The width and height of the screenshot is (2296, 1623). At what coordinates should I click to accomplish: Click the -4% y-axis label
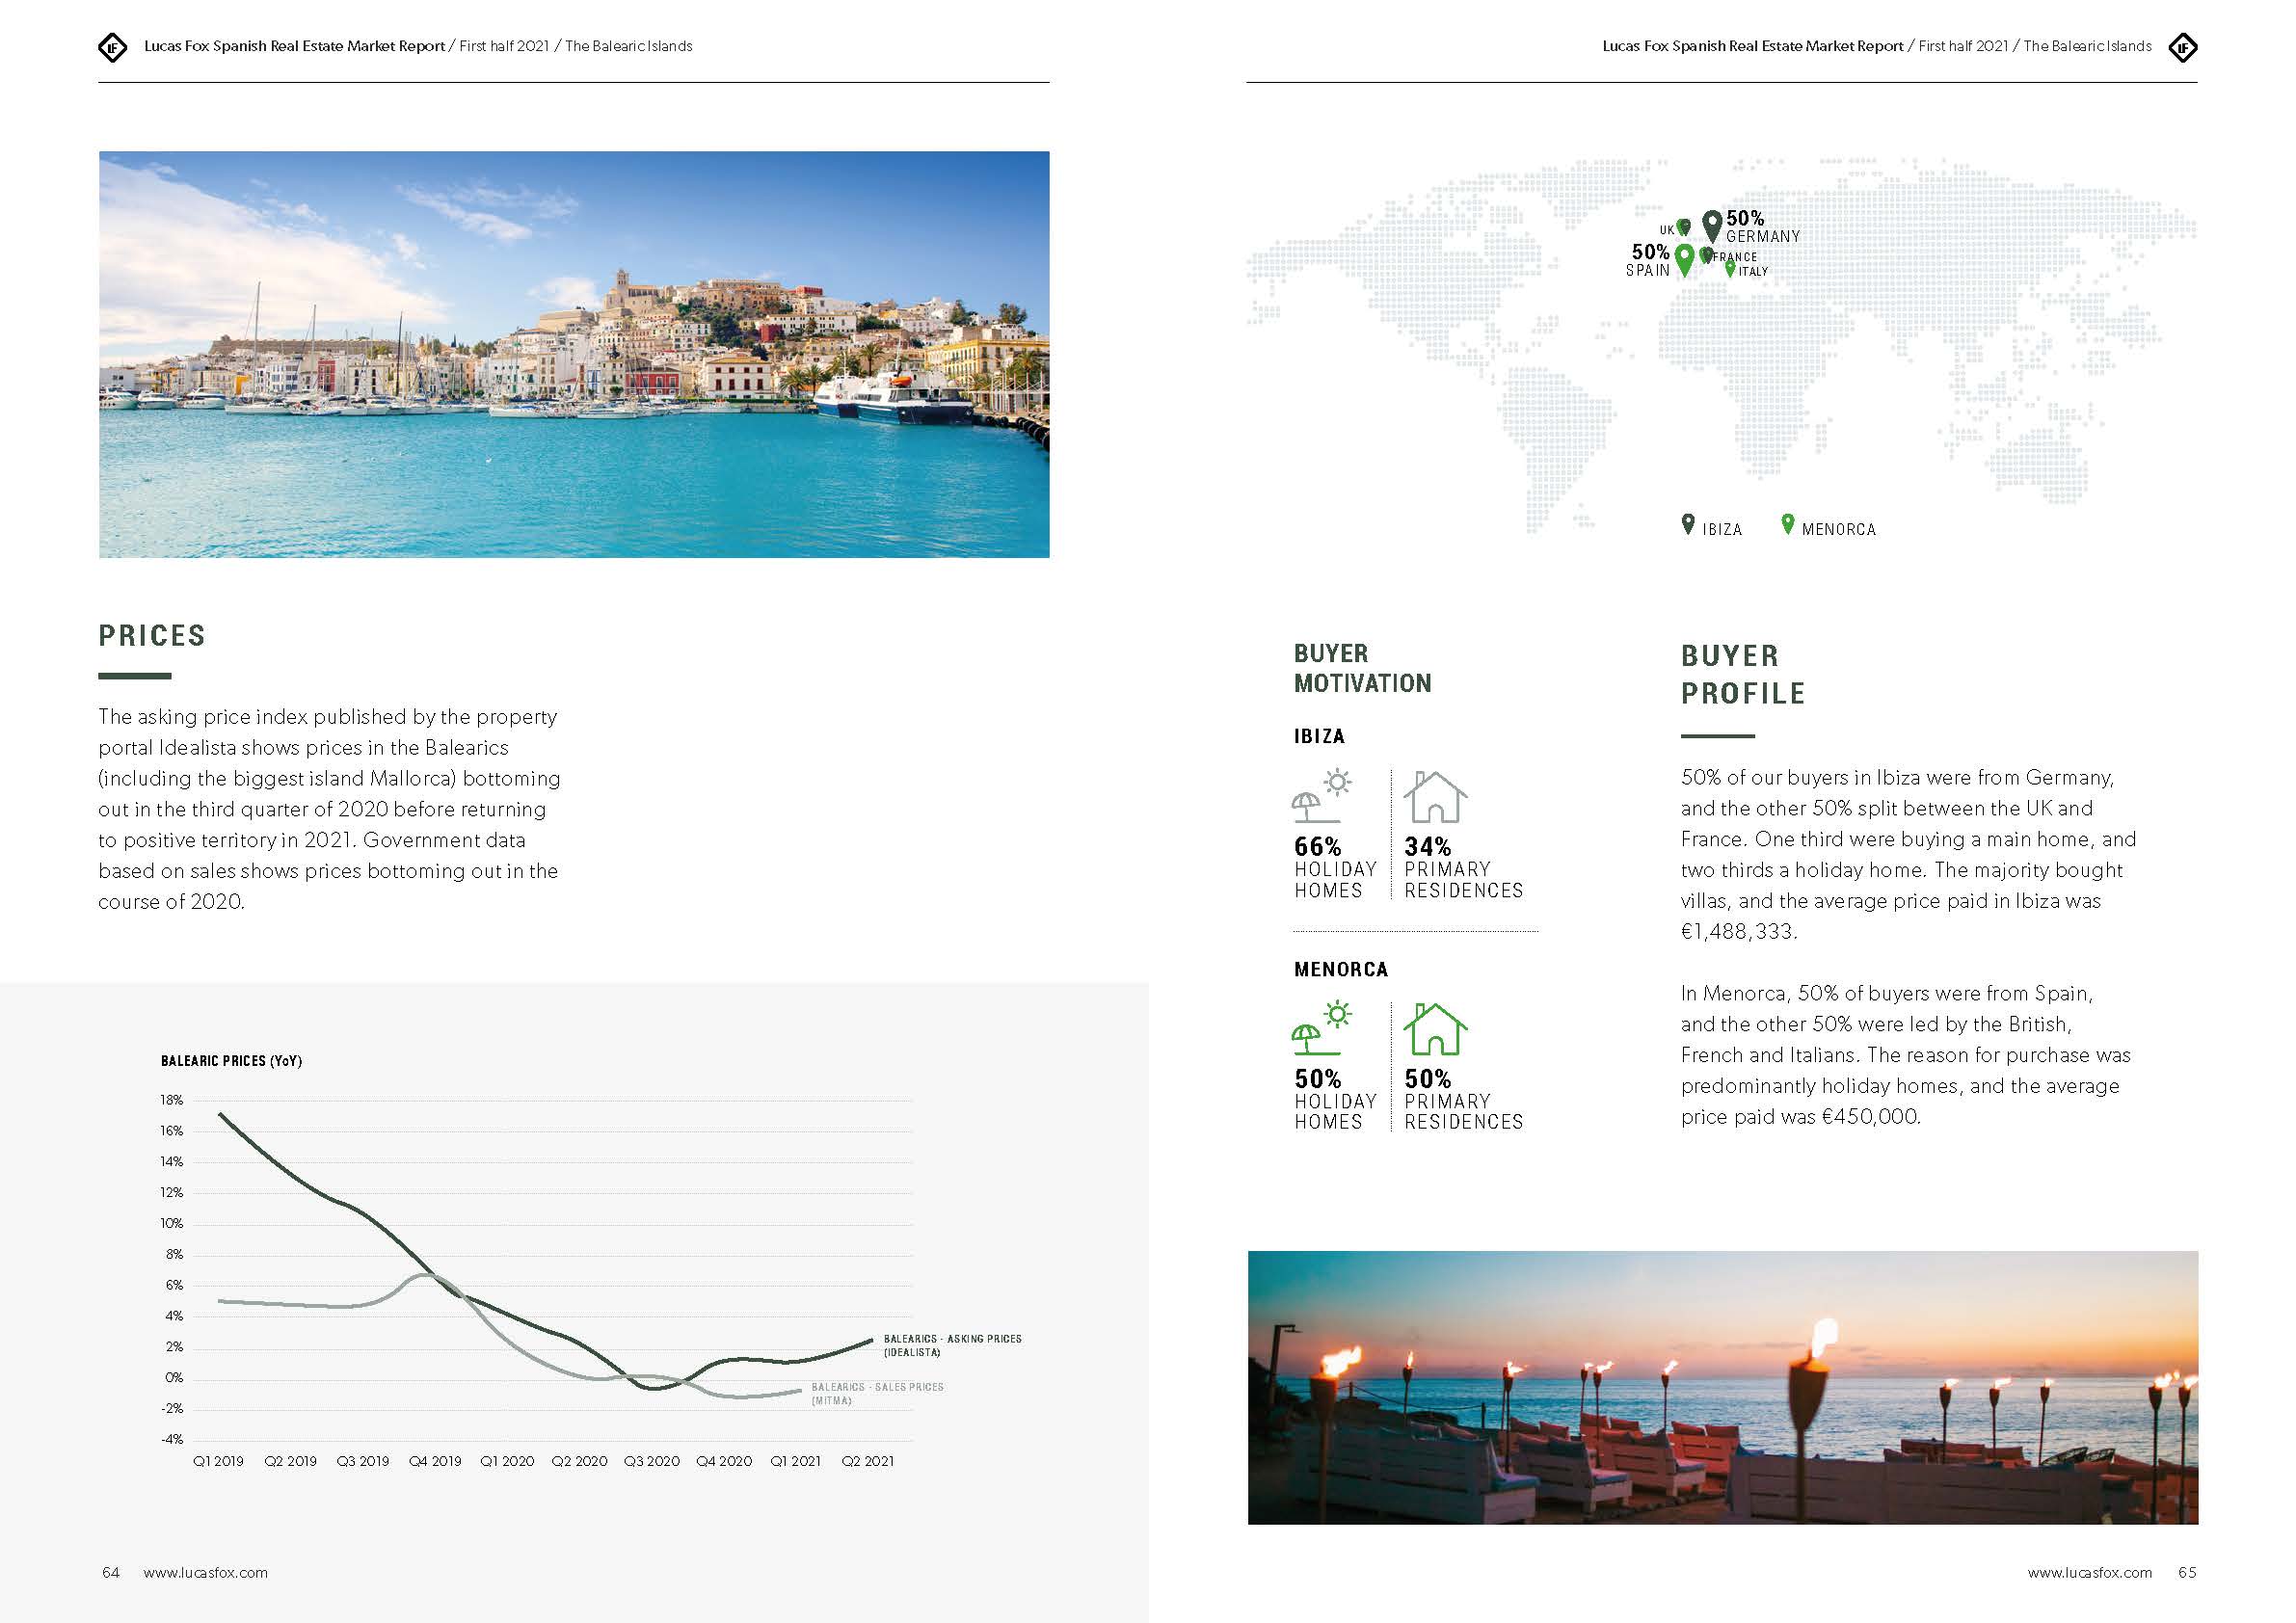(x=172, y=1439)
